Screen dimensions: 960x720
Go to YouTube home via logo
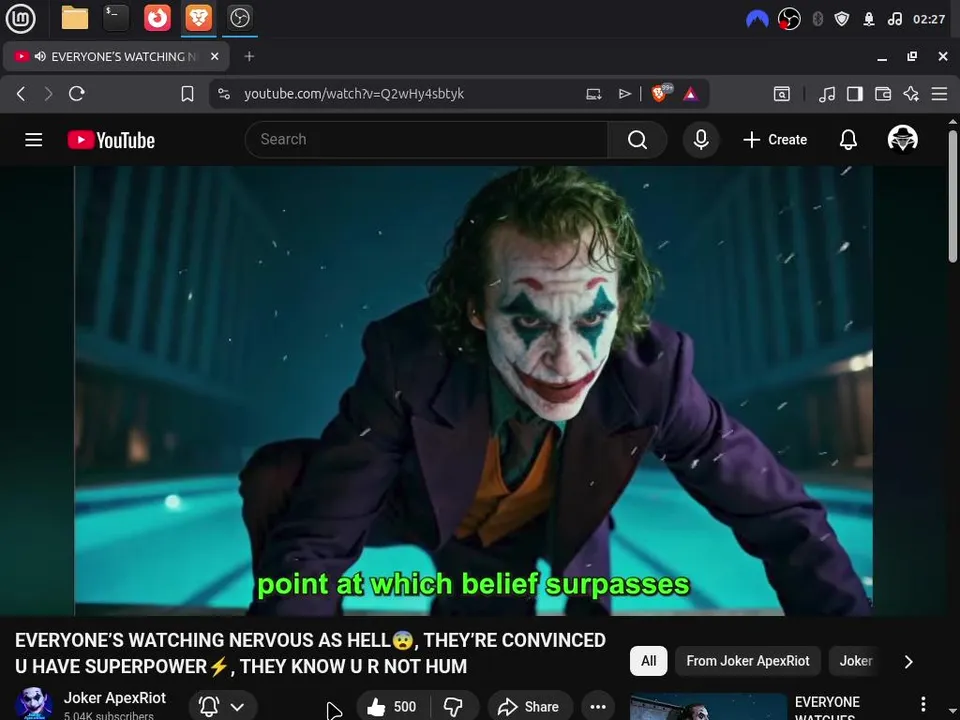point(111,140)
